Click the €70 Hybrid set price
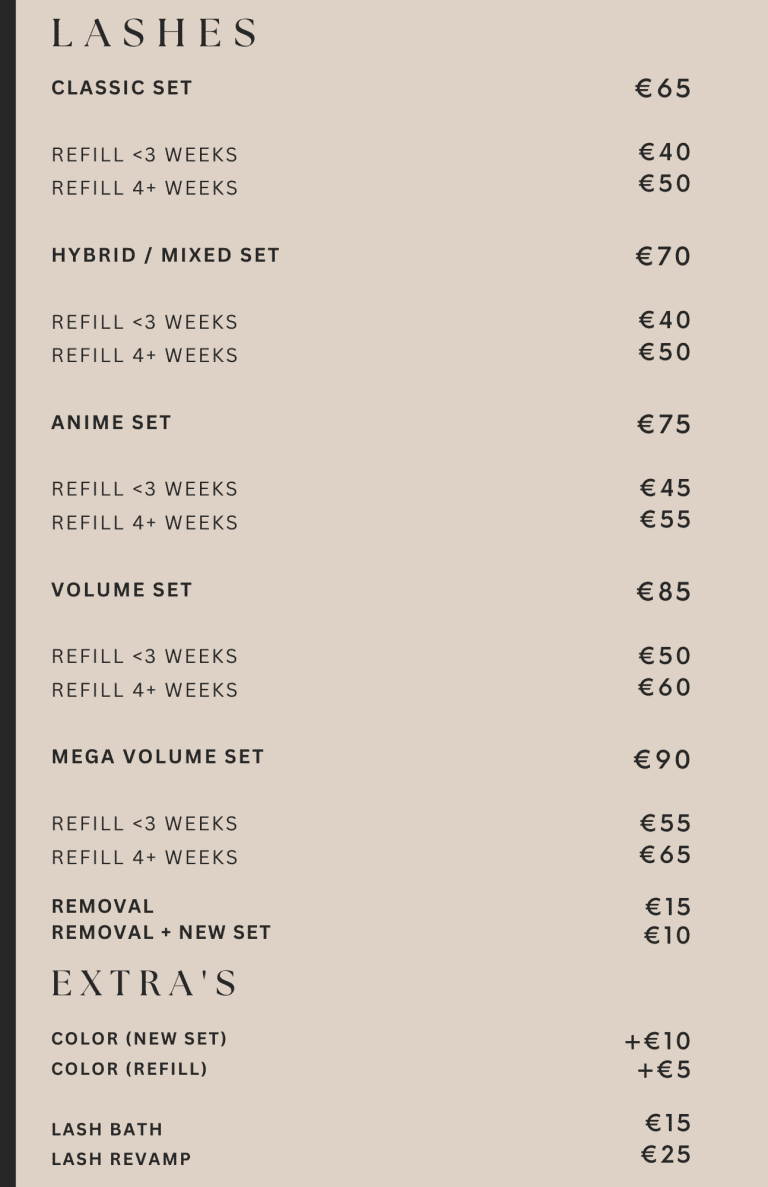Image resolution: width=768 pixels, height=1187 pixels. (664, 257)
